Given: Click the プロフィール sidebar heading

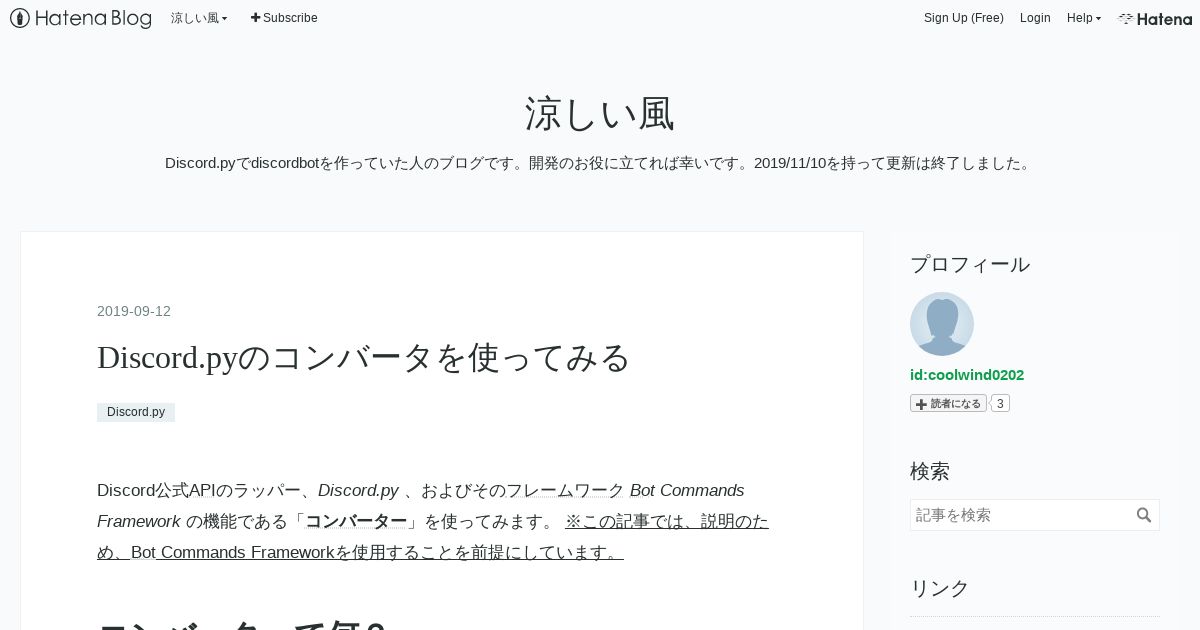Looking at the screenshot, I should coord(970,264).
